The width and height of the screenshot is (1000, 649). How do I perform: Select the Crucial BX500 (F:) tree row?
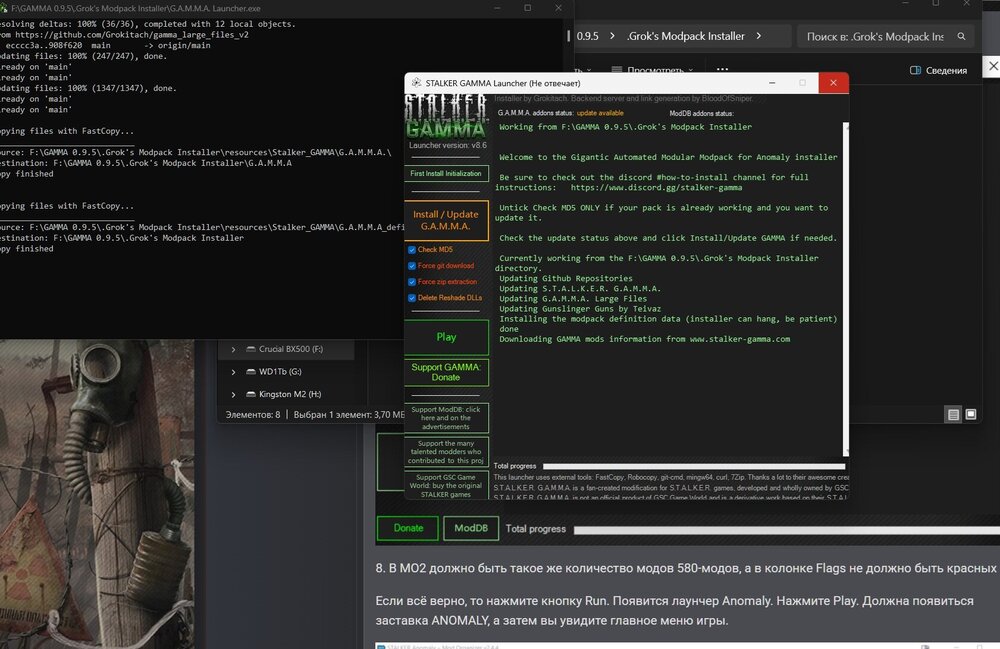[x=286, y=349]
